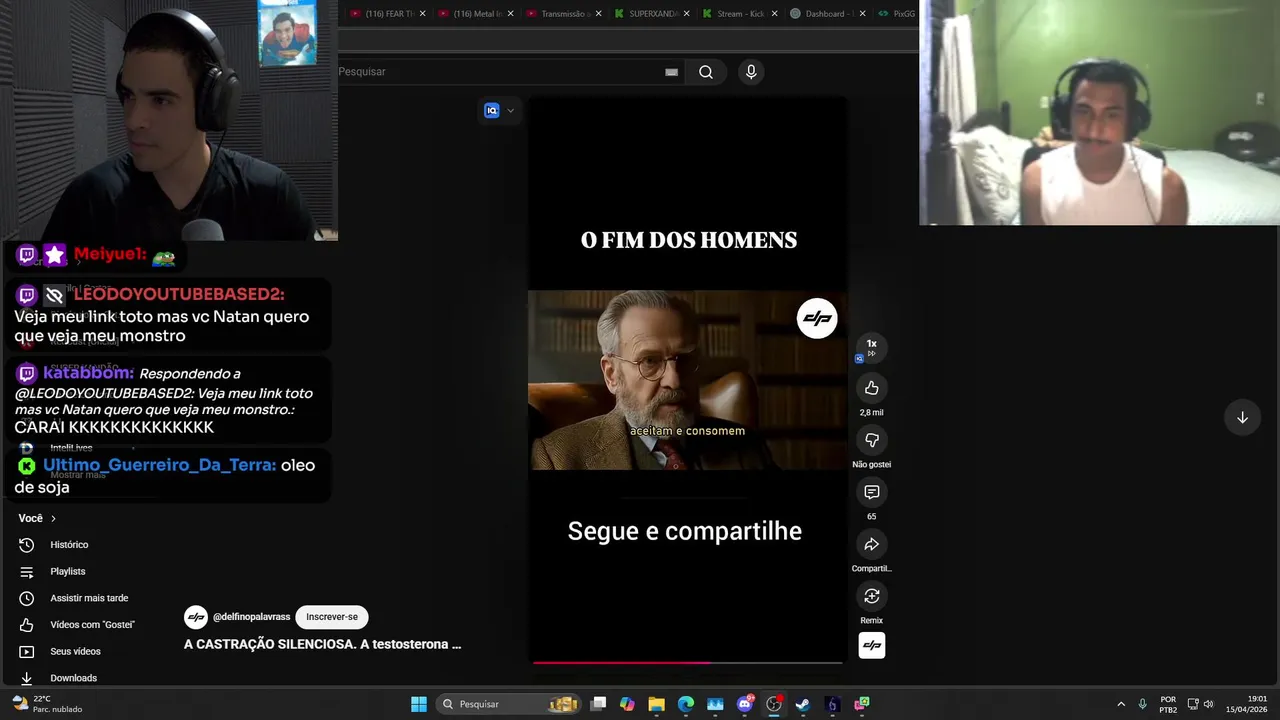Image resolution: width=1280 pixels, height=720 pixels.
Task: Open Discord from the taskbar
Action: pos(745,704)
